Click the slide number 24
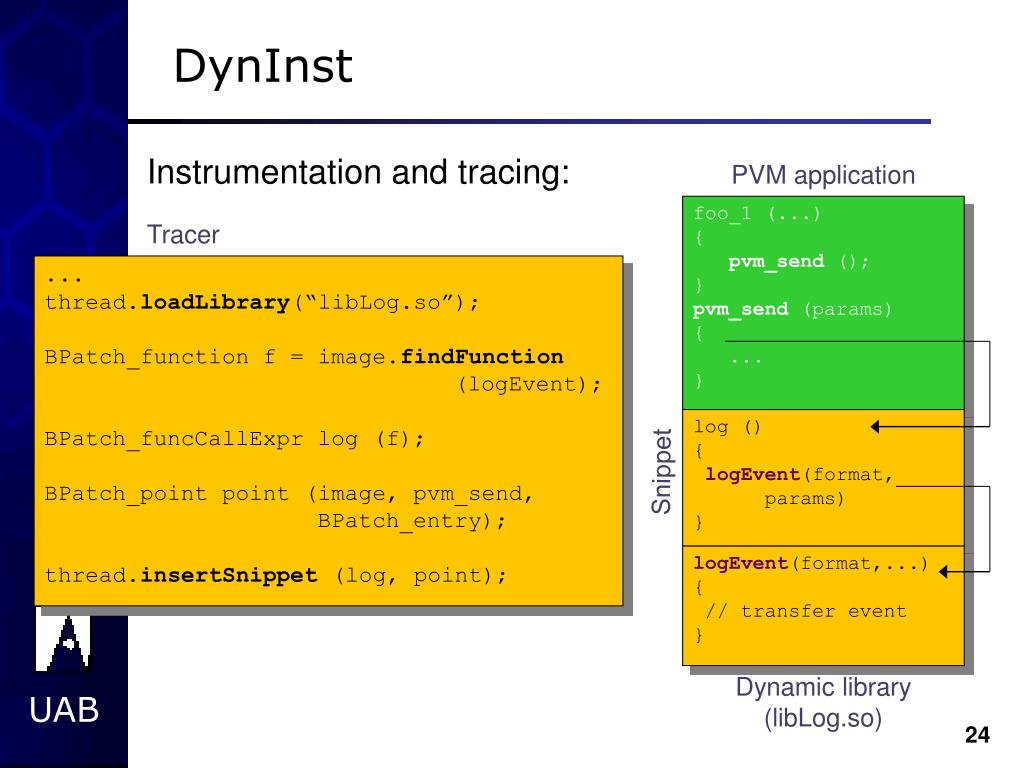 point(977,735)
